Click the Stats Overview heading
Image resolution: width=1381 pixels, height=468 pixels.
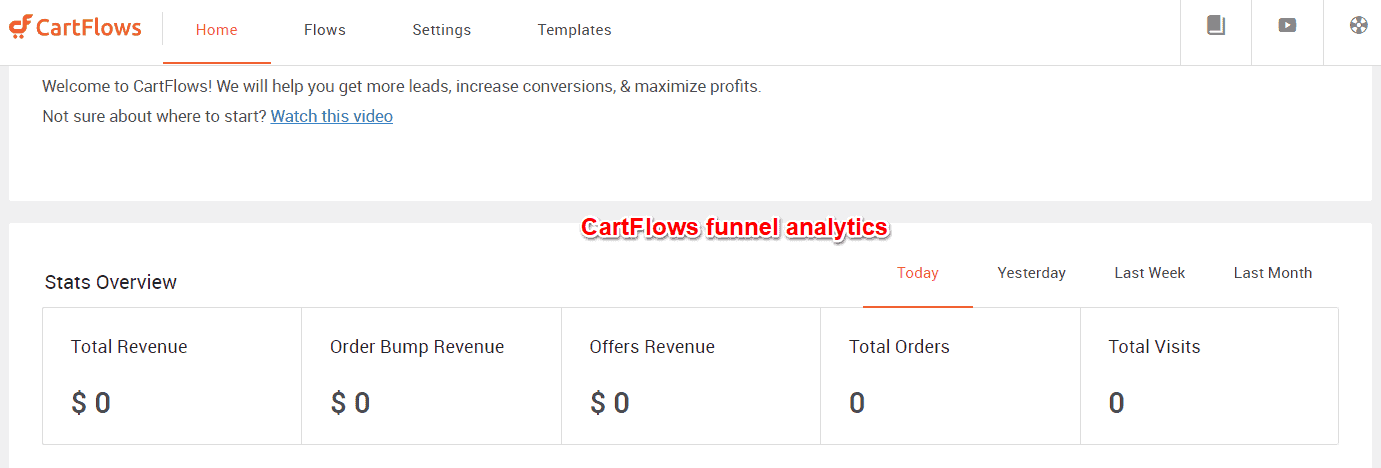111,283
